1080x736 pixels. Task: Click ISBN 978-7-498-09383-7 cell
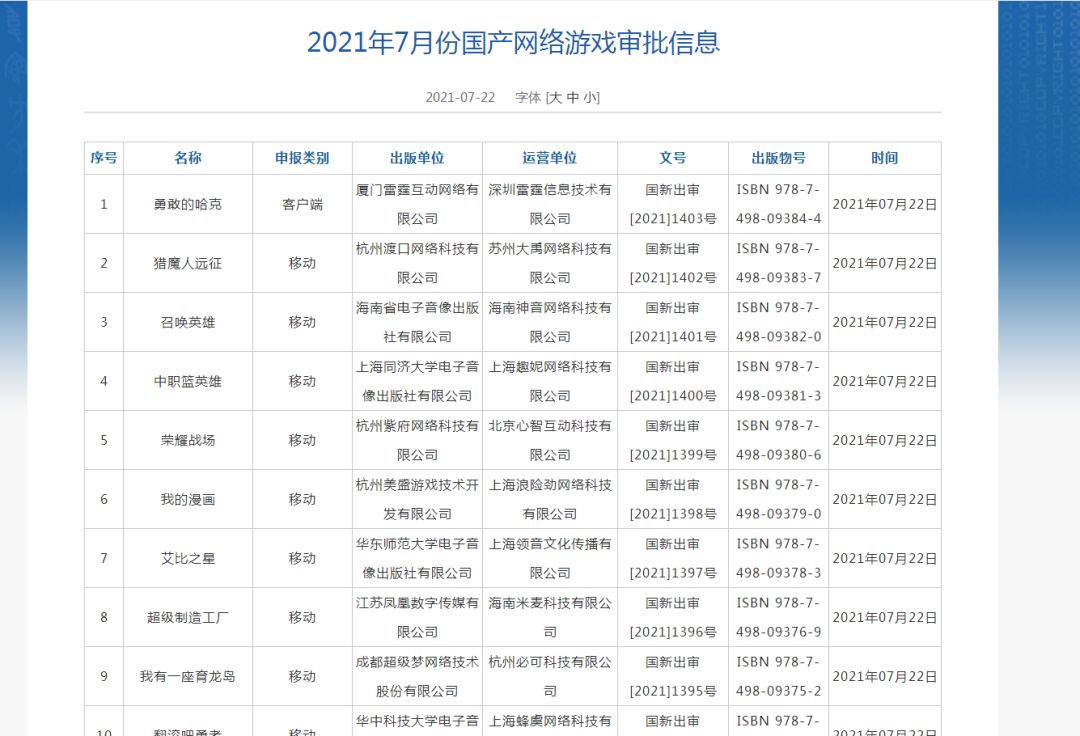[778, 264]
